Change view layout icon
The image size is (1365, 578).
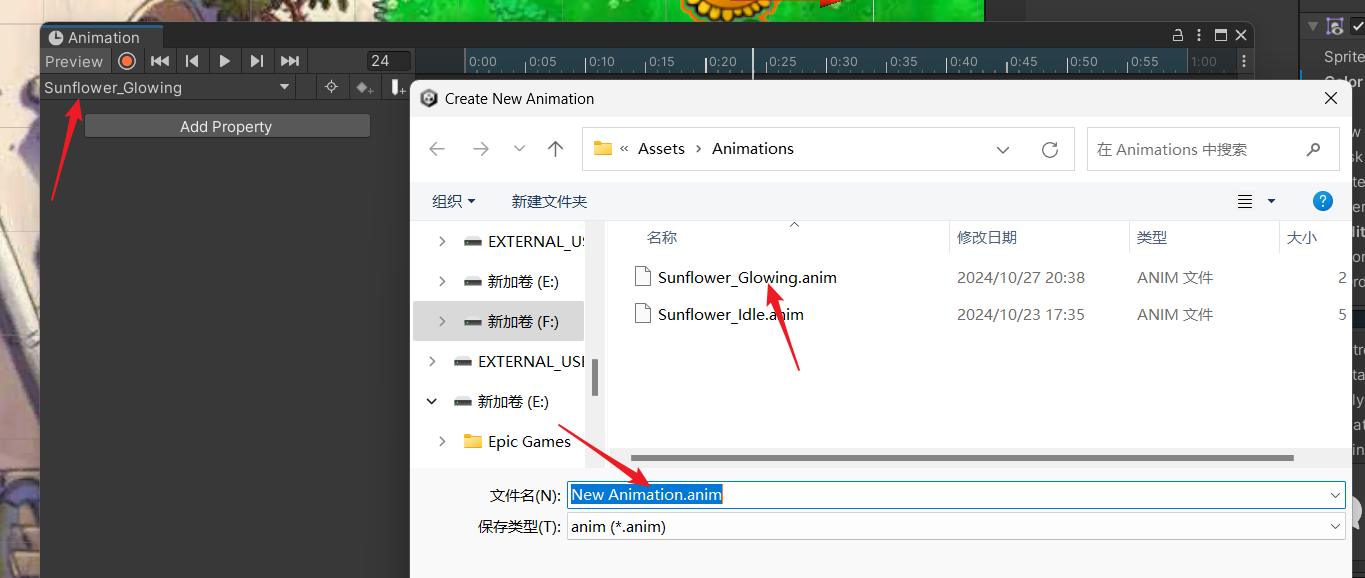click(1245, 201)
